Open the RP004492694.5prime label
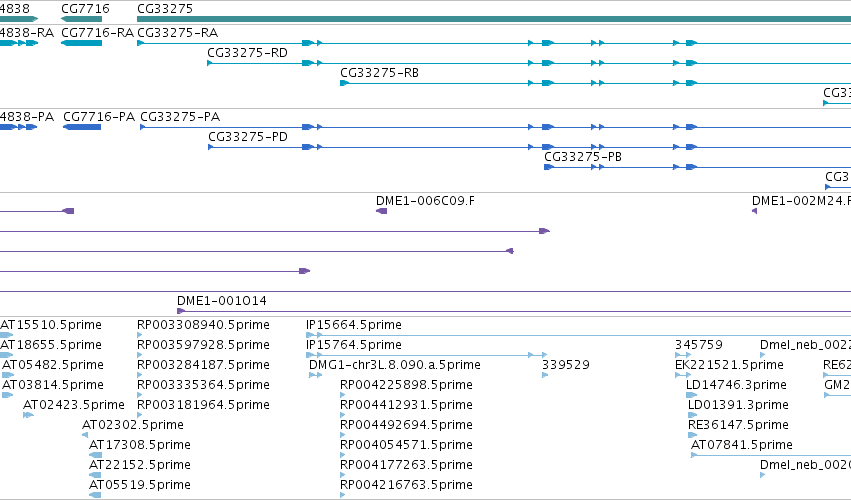 point(407,425)
